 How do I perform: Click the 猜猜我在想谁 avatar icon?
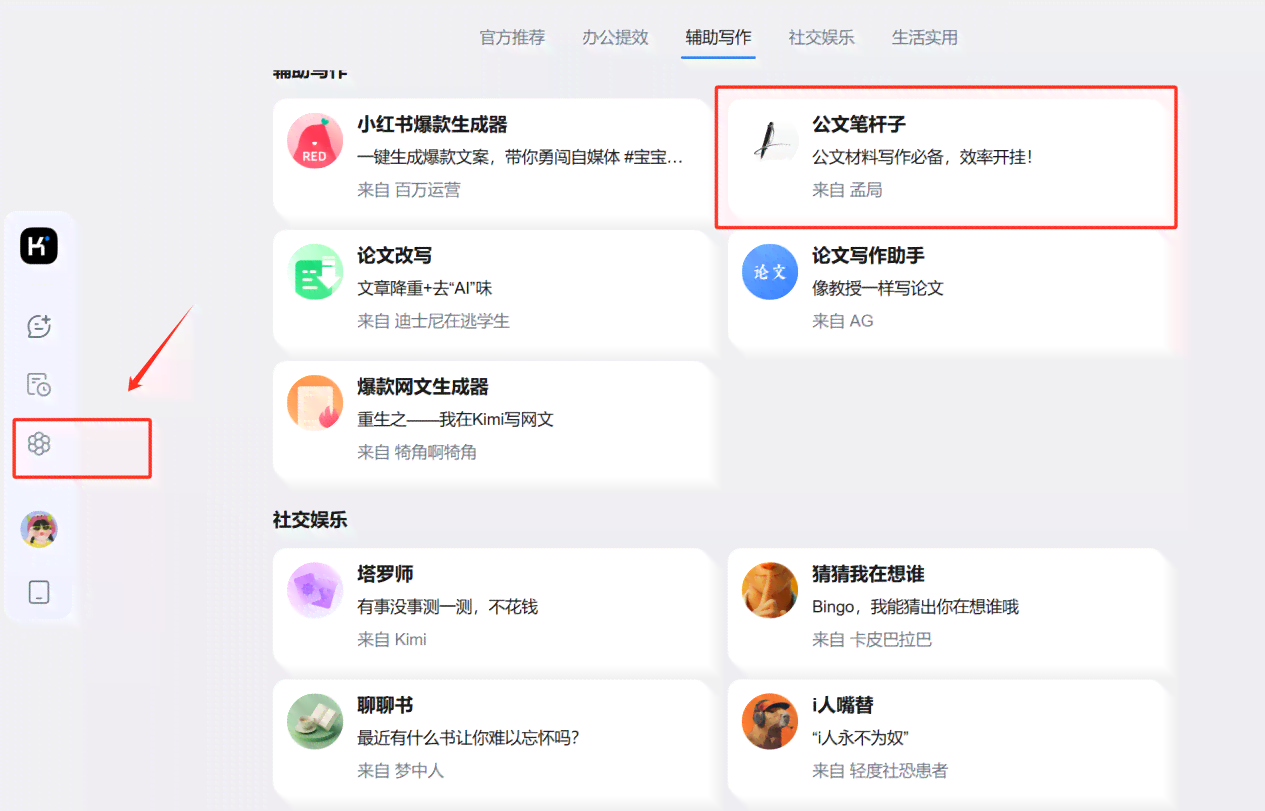770,590
